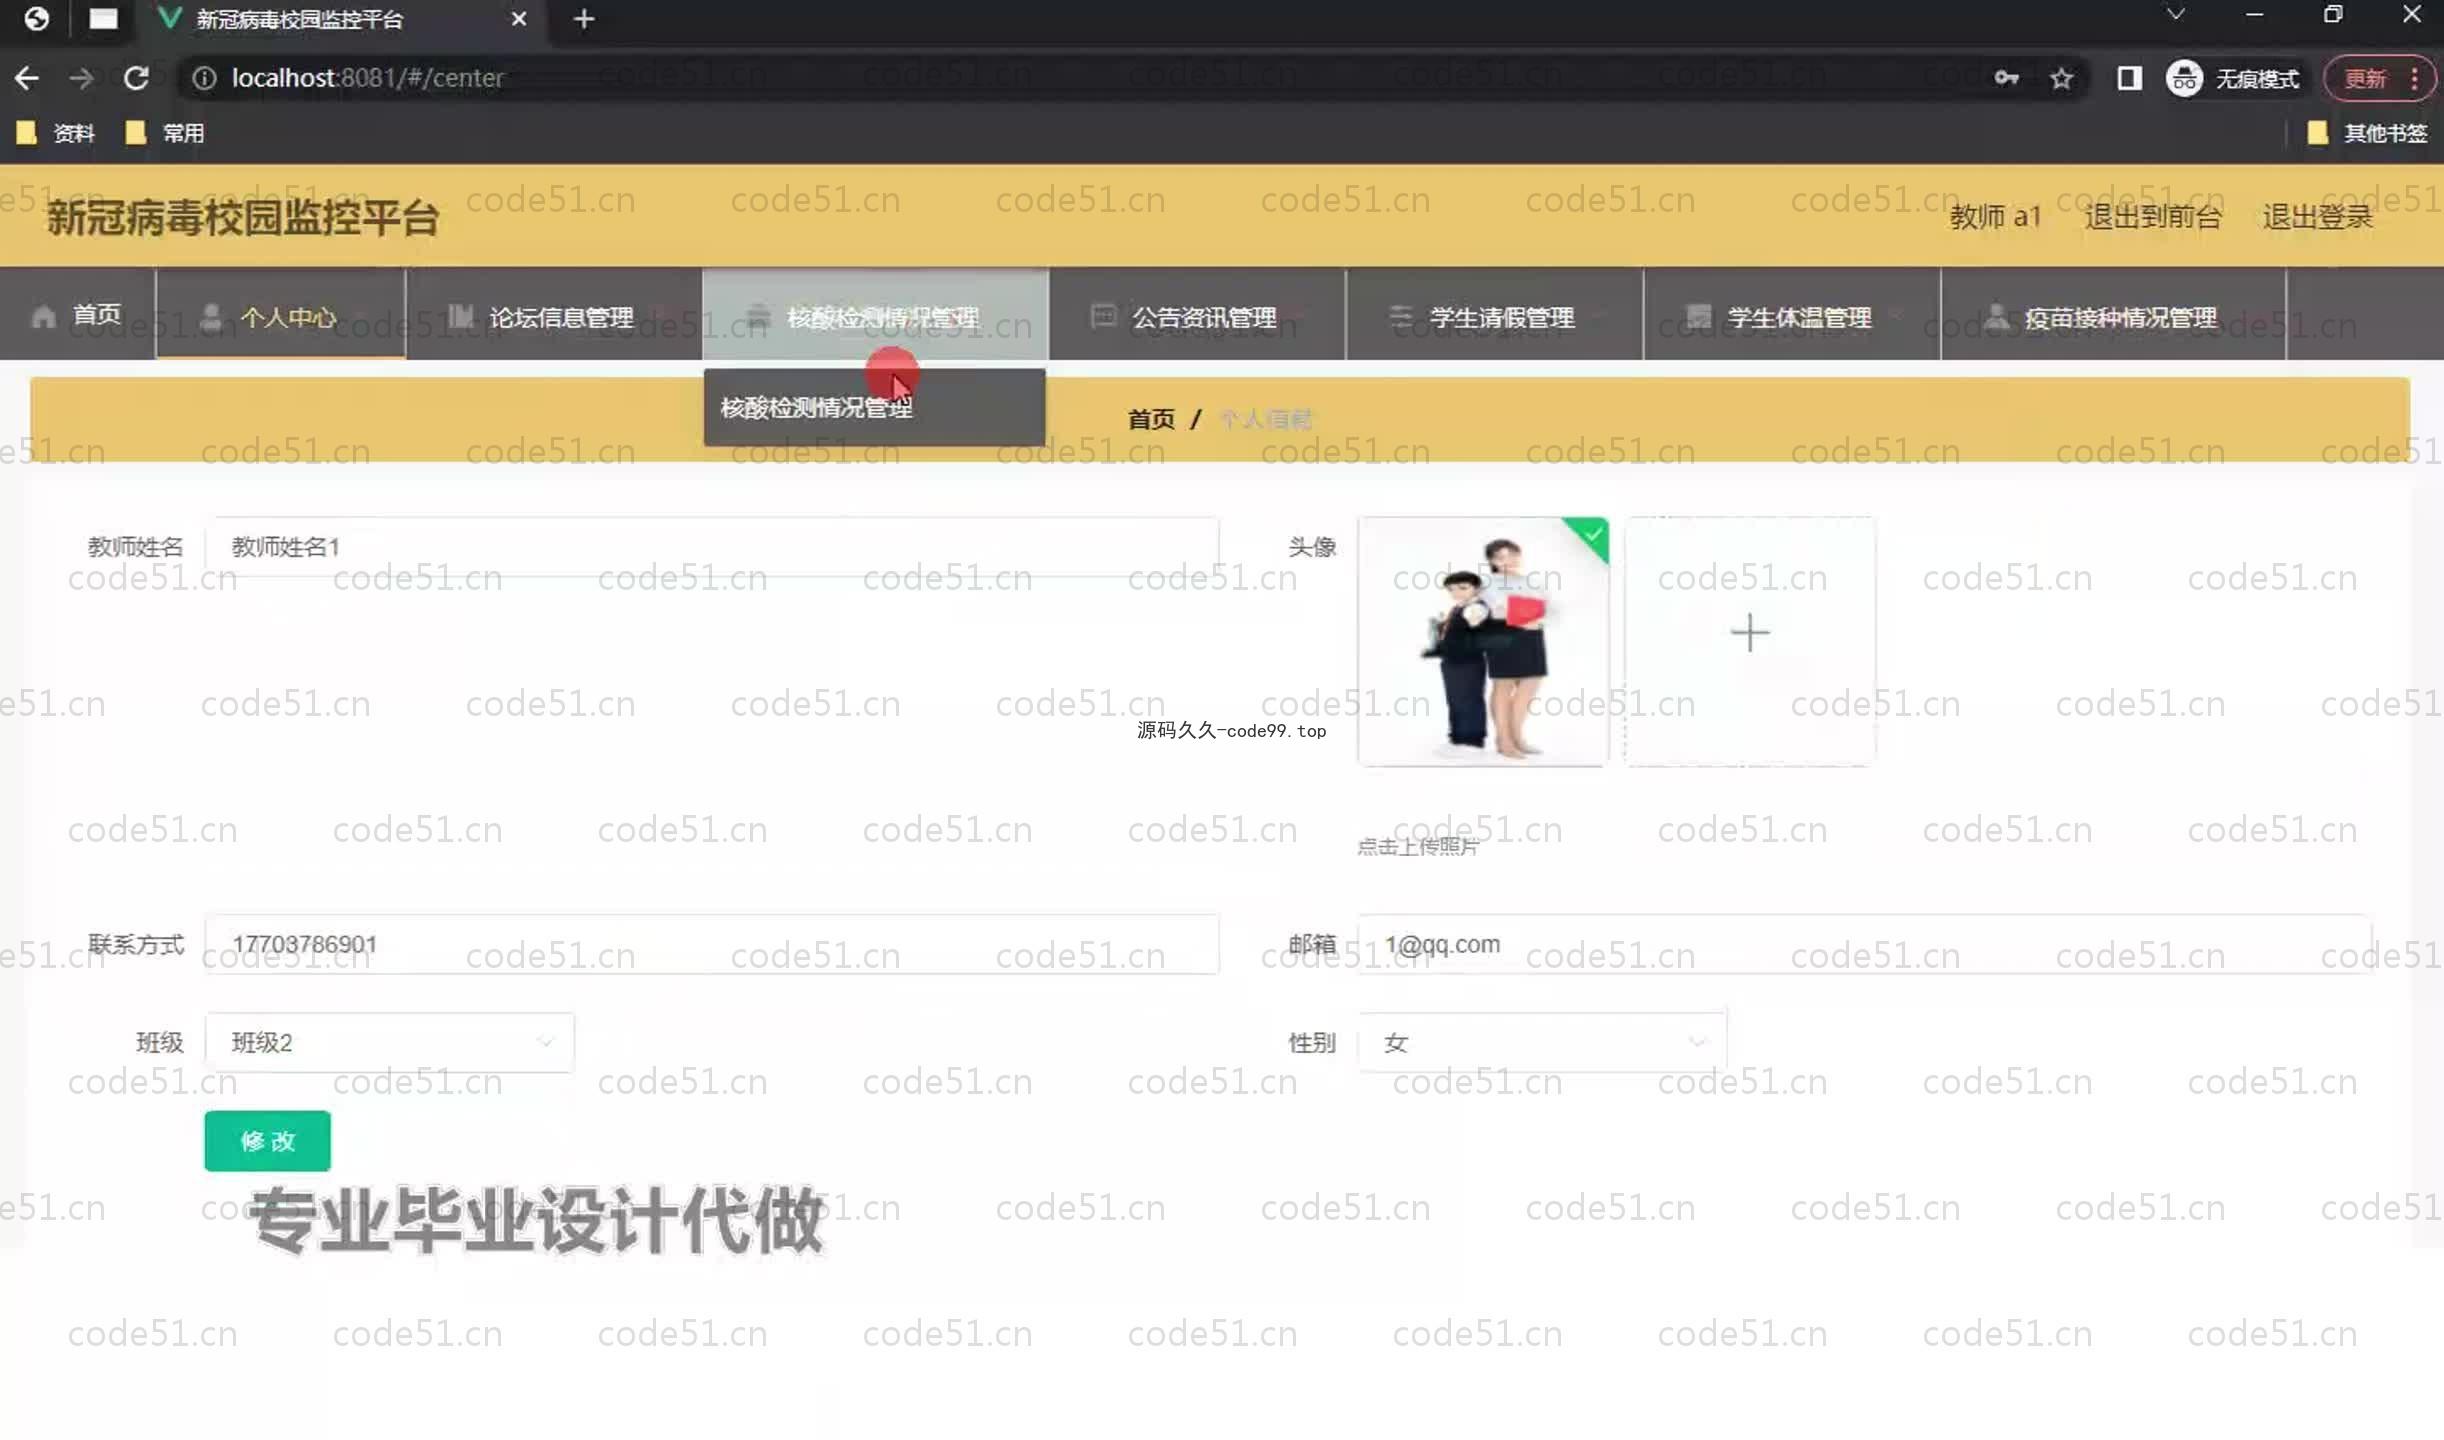Select 核酸检测情况管理 dropdown submenu item
This screenshot has width=2444, height=1440.
[x=874, y=407]
